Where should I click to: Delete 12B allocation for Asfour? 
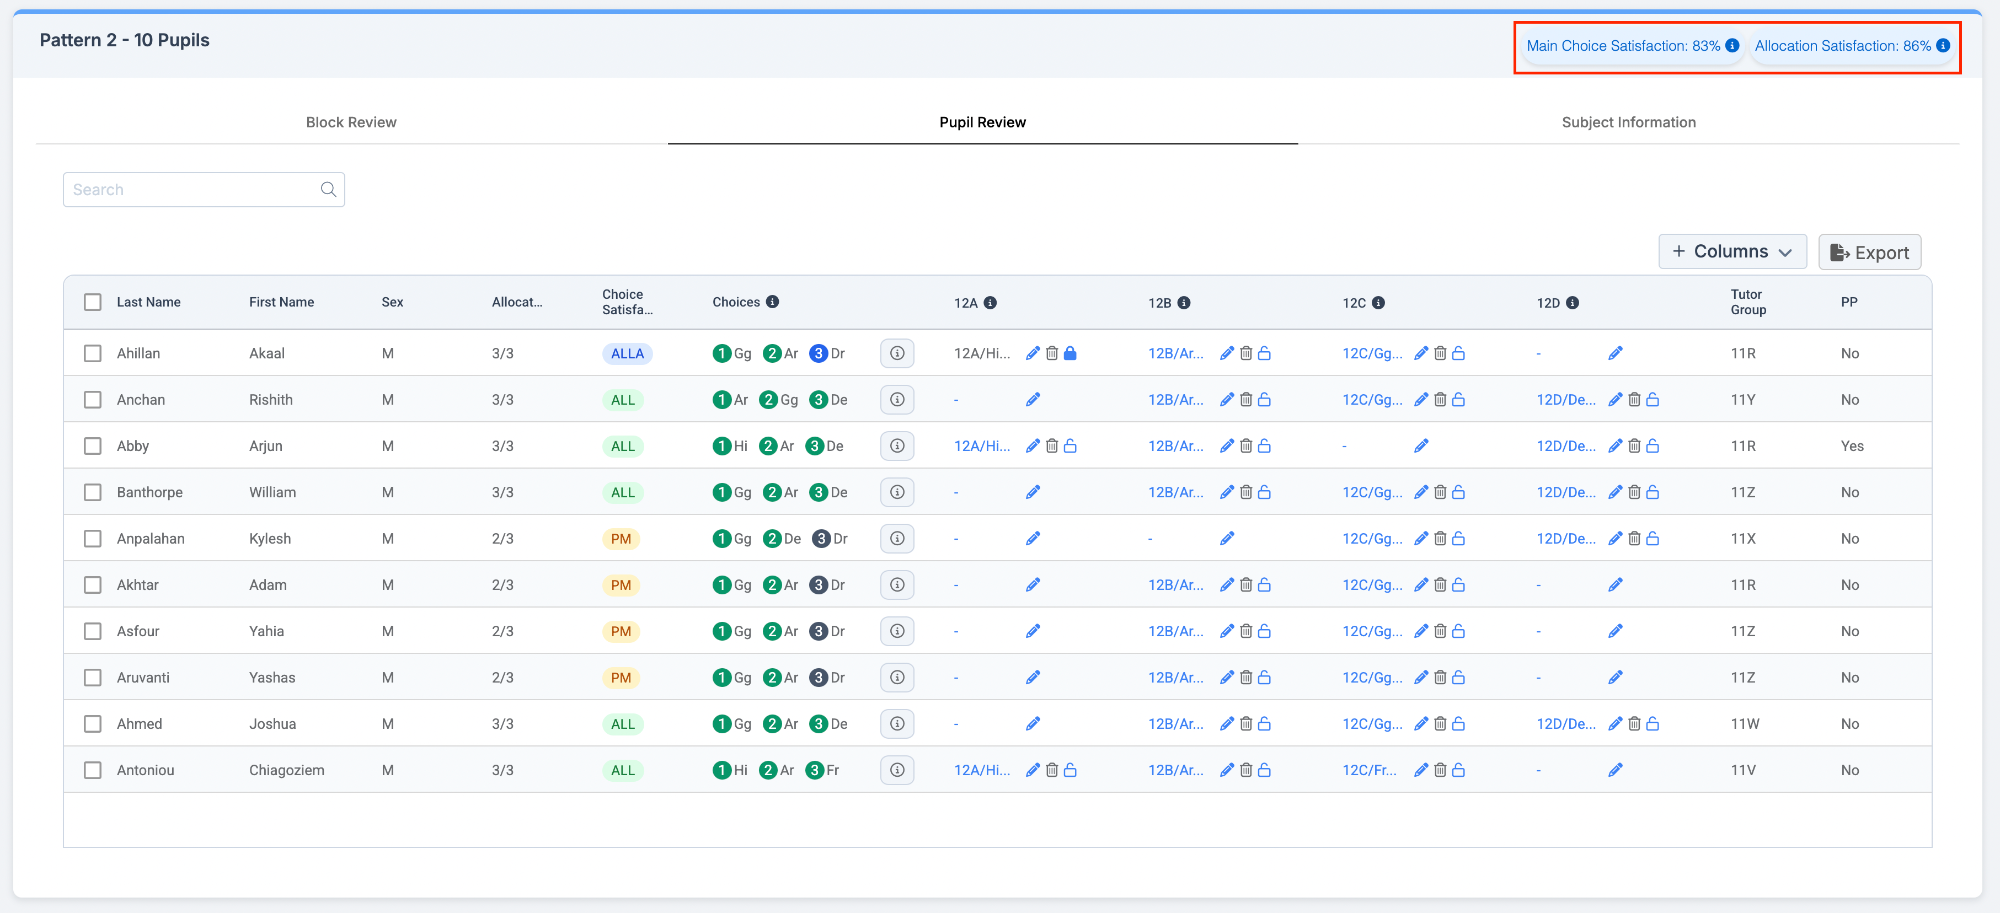(1246, 631)
